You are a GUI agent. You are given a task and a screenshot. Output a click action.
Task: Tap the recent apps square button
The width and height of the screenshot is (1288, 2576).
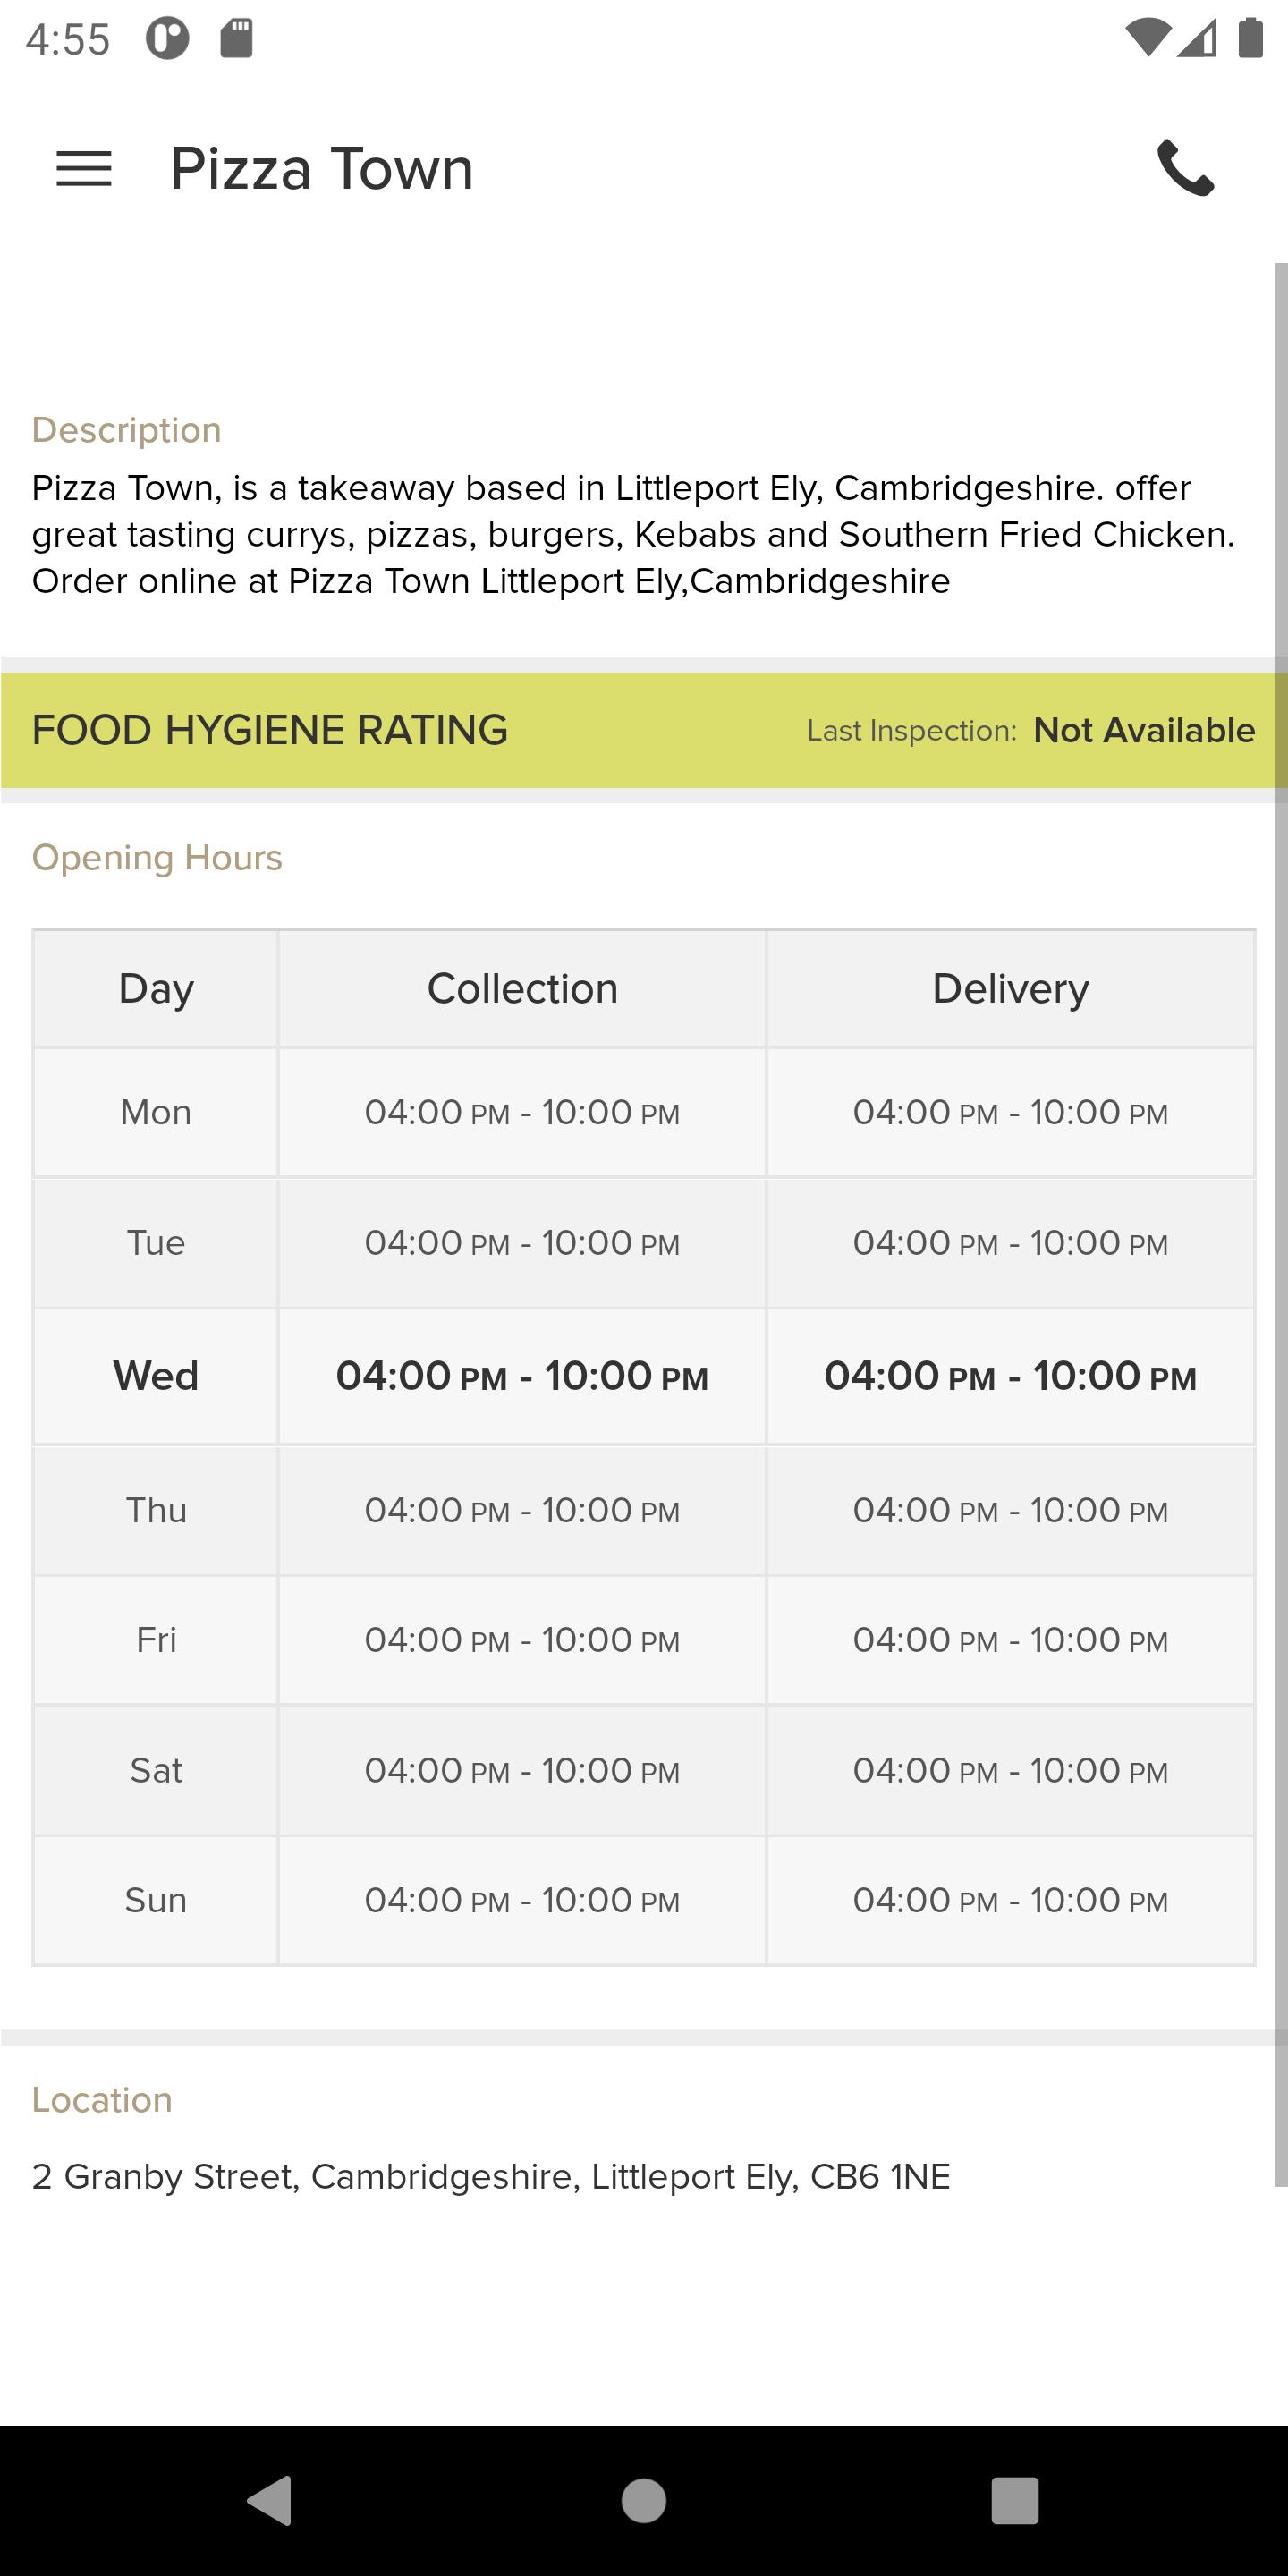[x=1014, y=2500]
